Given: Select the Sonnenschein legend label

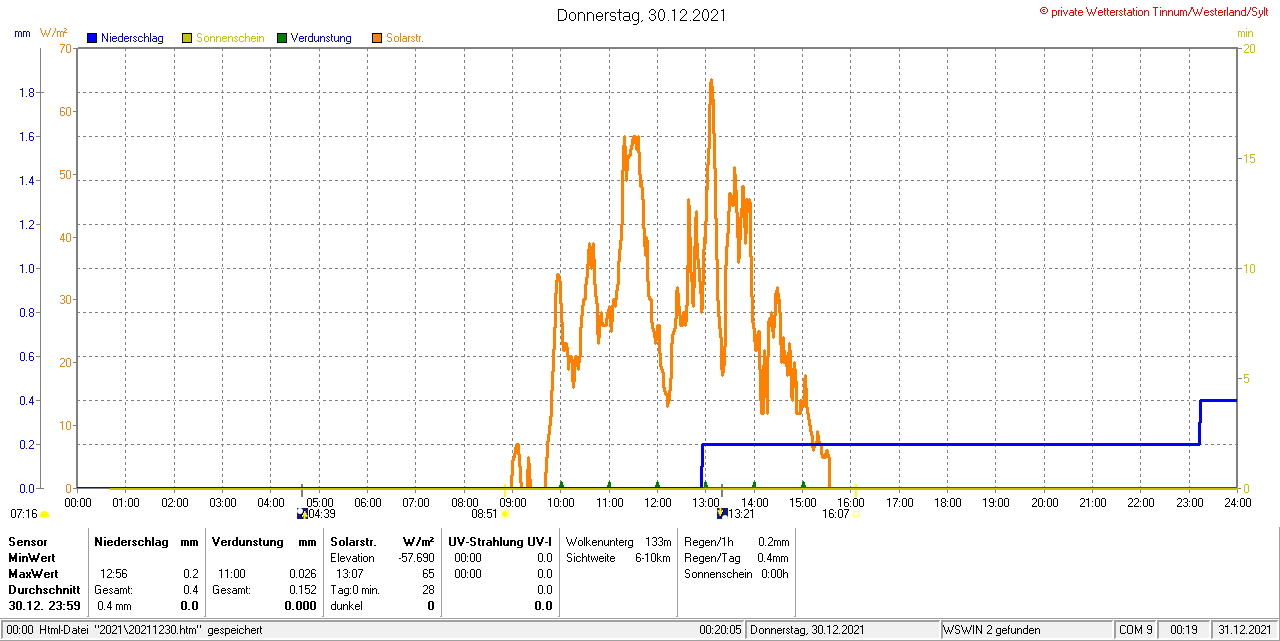Looking at the screenshot, I should 230,38.
